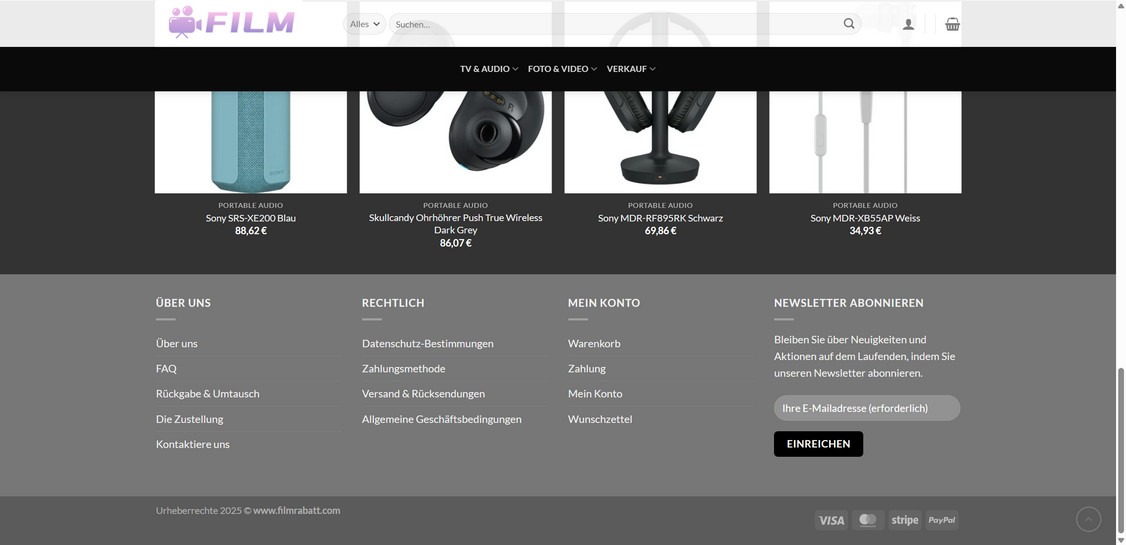Click PORTABLE AUDIO label above Sony SRS-XE200
This screenshot has width=1126, height=545.
tap(251, 205)
